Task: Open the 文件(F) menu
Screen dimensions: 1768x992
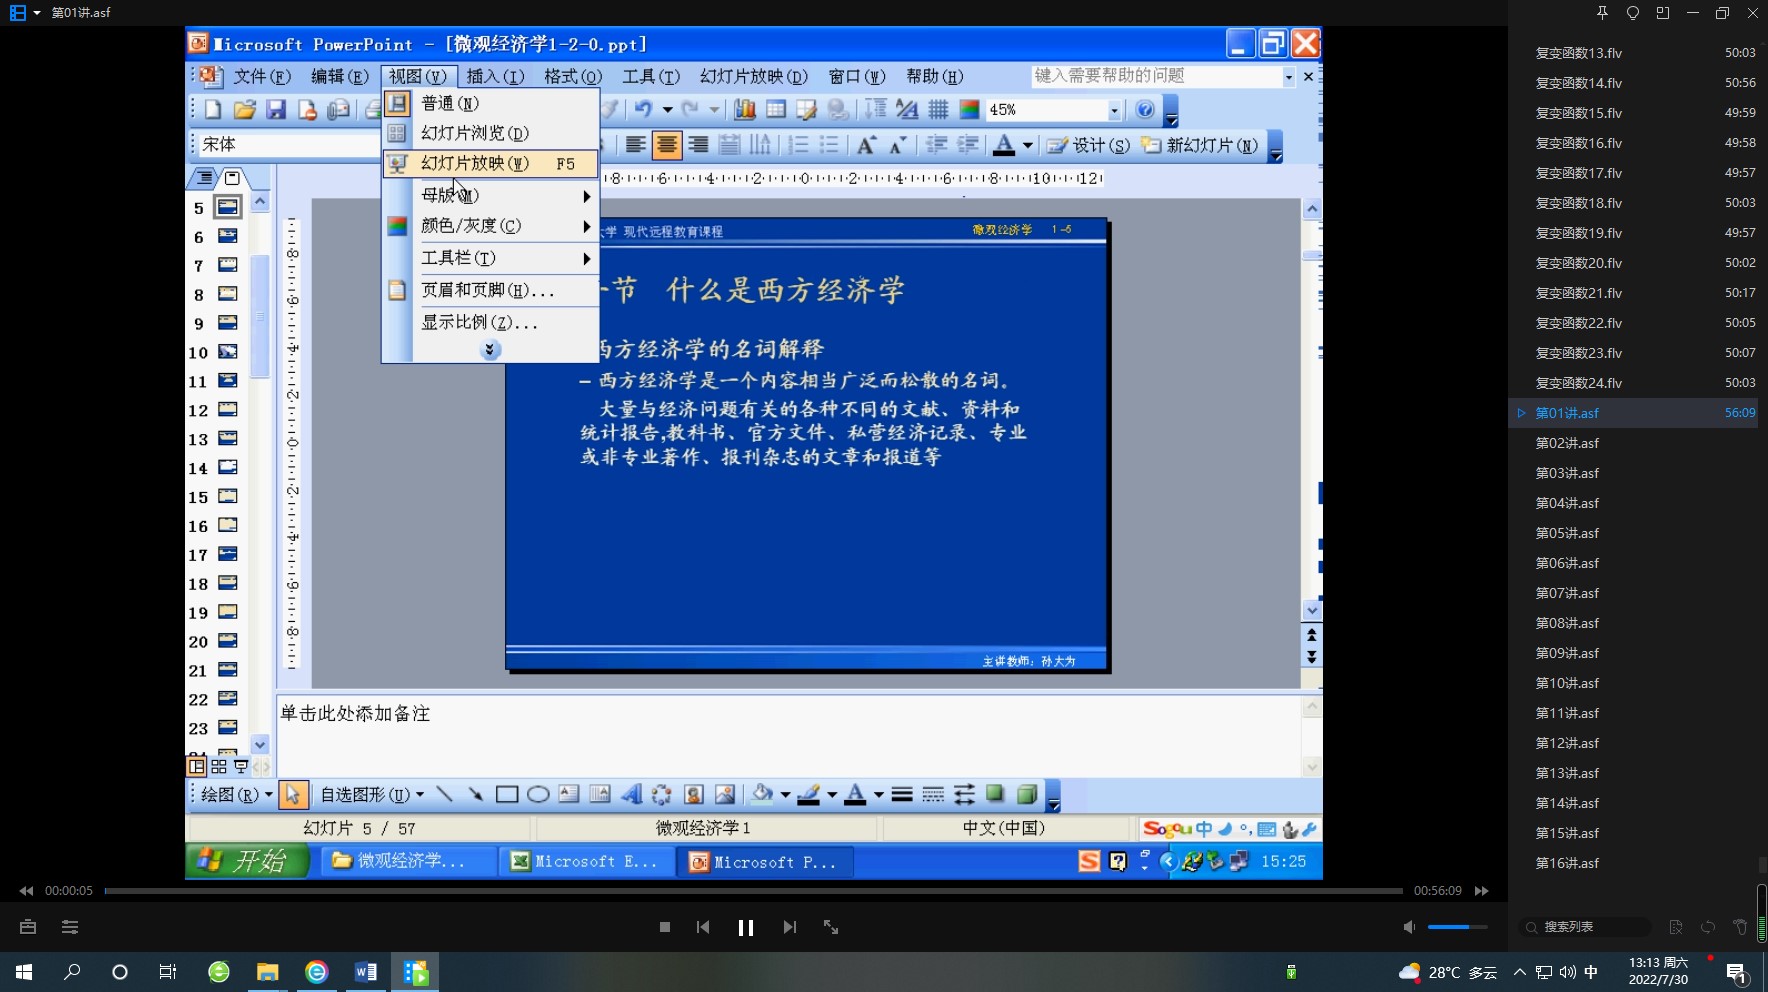Action: tap(262, 76)
